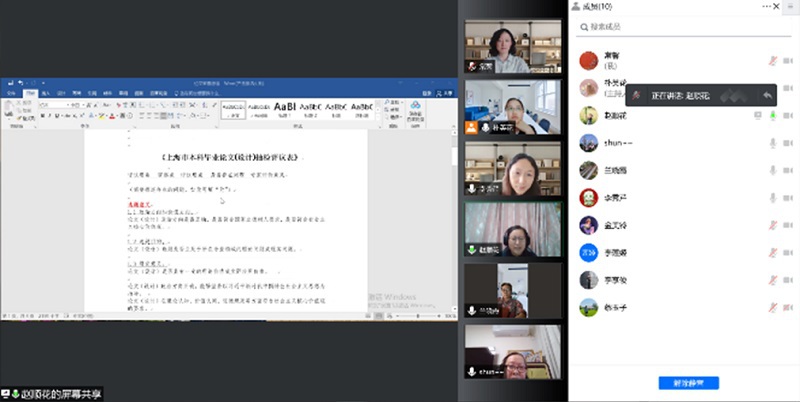Click the blue unmute button at panel bottom

688,383
